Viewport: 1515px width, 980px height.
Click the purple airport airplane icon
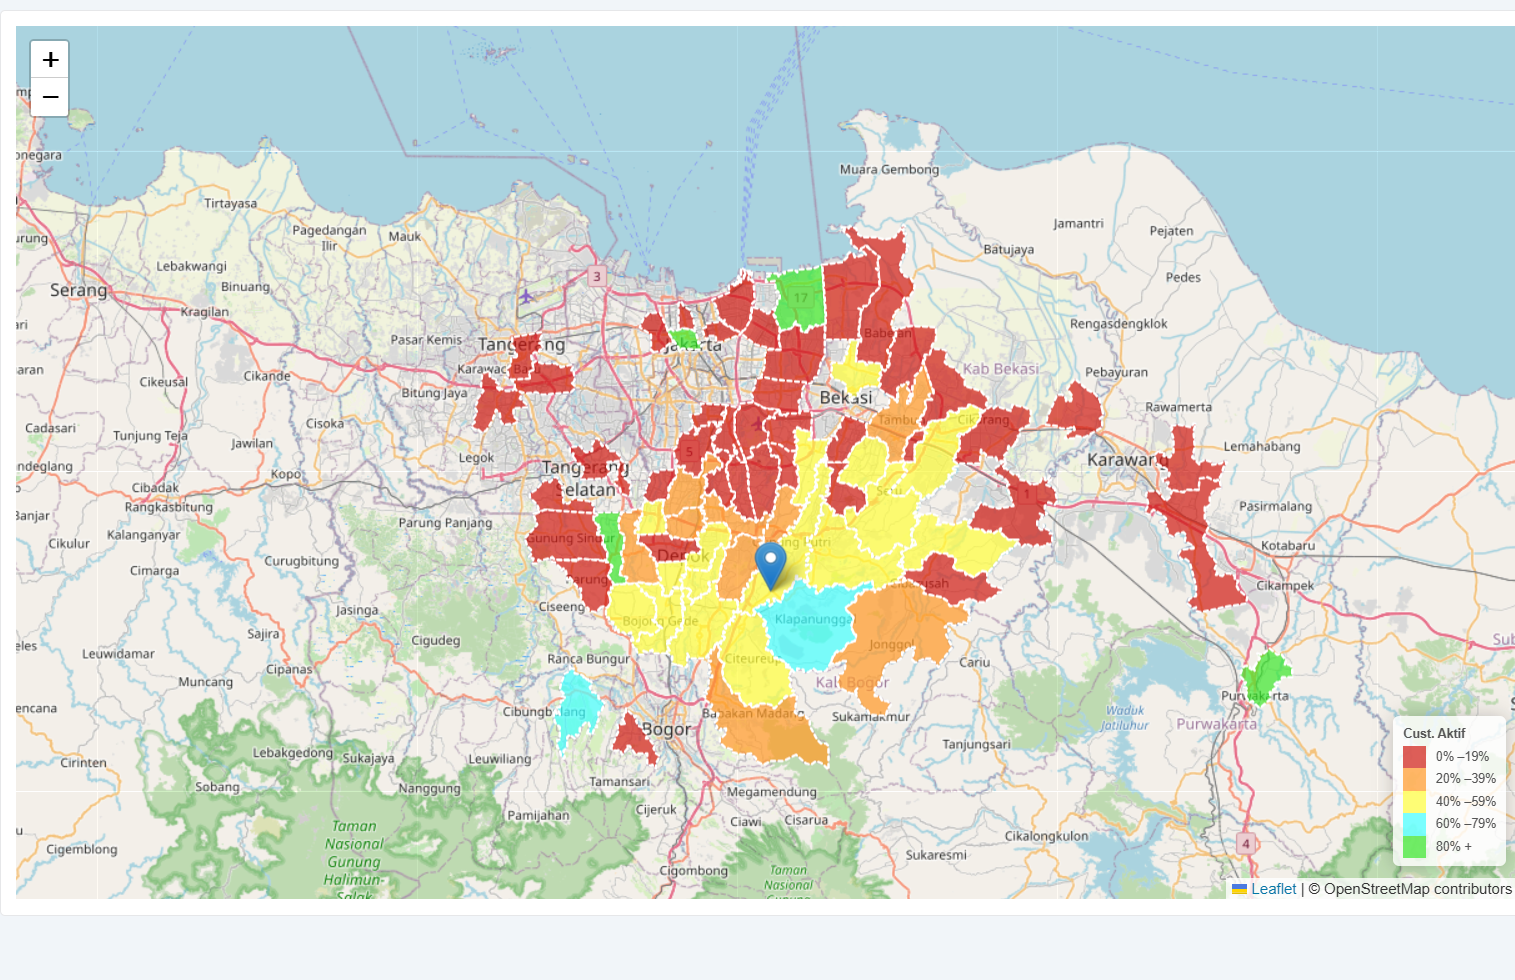tap(527, 297)
